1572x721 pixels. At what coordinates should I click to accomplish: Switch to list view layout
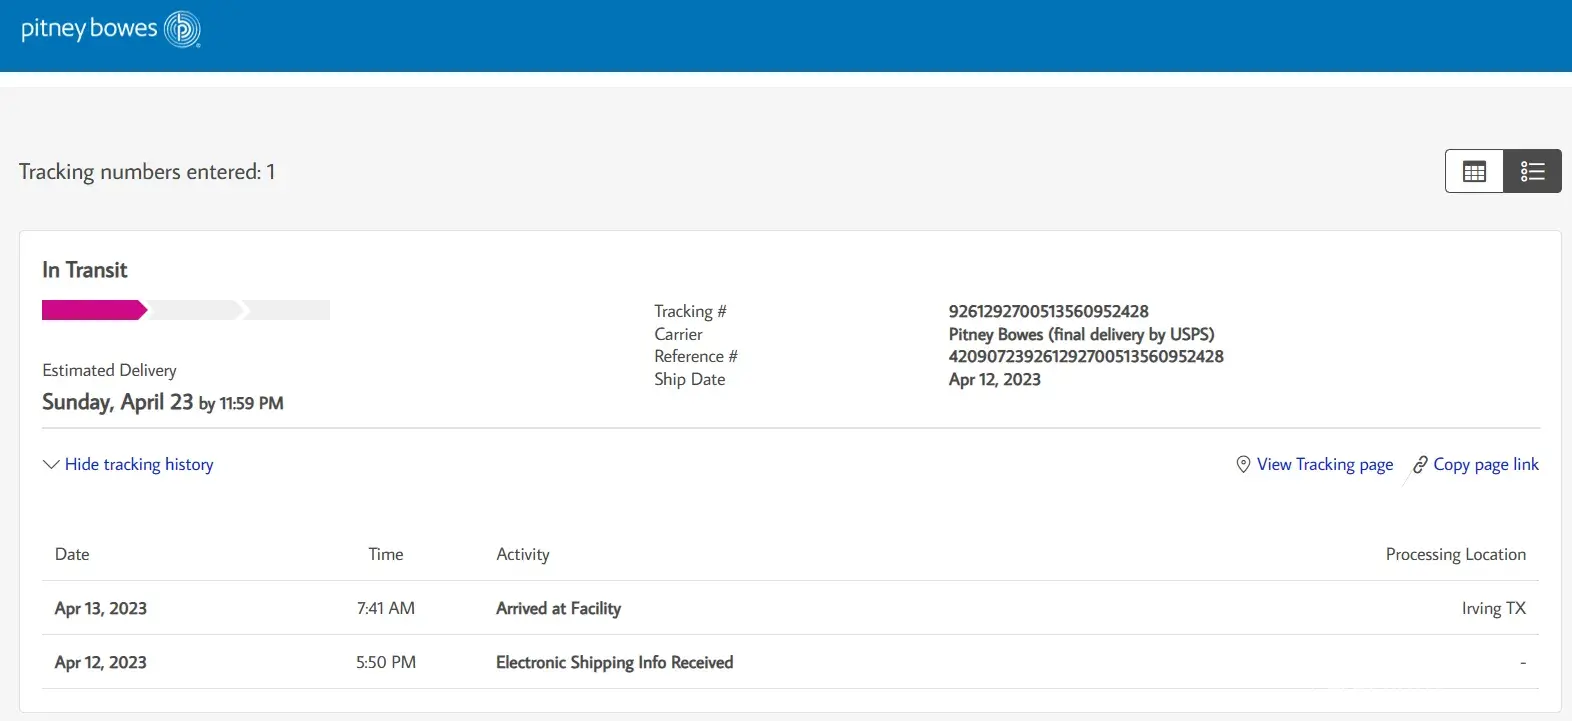(x=1532, y=171)
